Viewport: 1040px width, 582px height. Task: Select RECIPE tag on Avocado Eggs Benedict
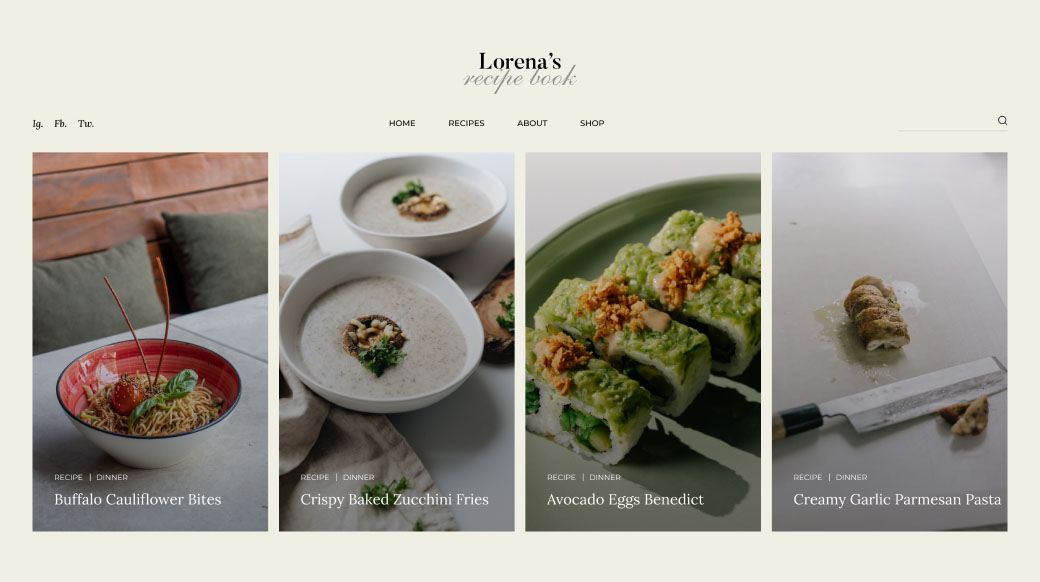pyautogui.click(x=561, y=477)
